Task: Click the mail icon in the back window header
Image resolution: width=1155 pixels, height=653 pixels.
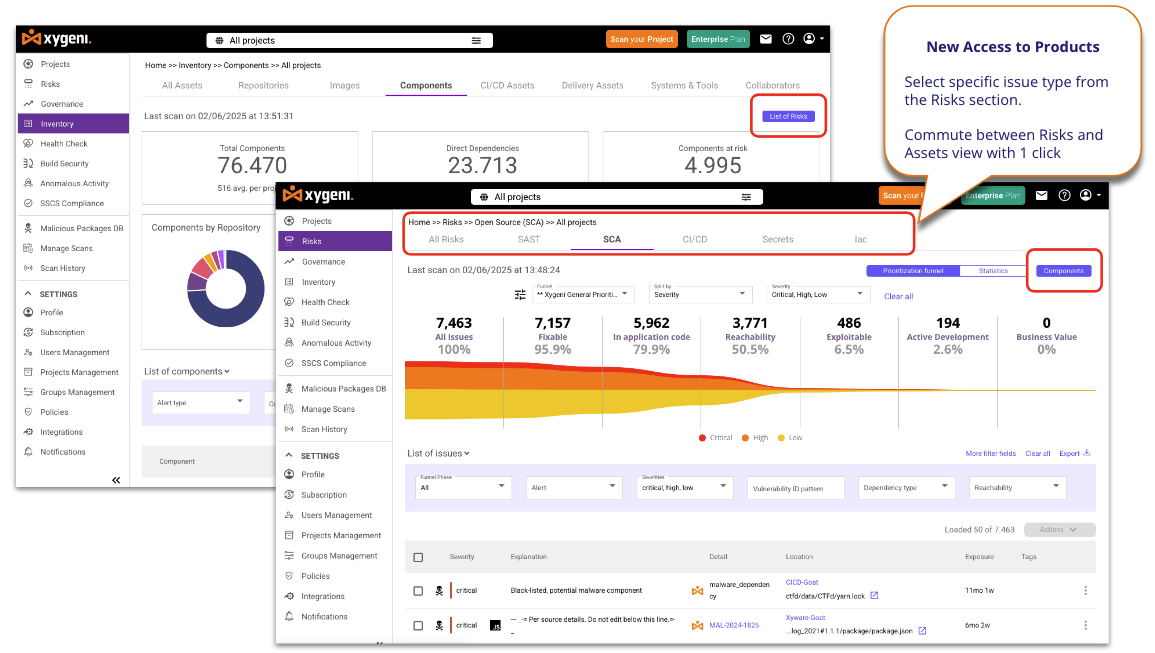Action: tap(766, 39)
